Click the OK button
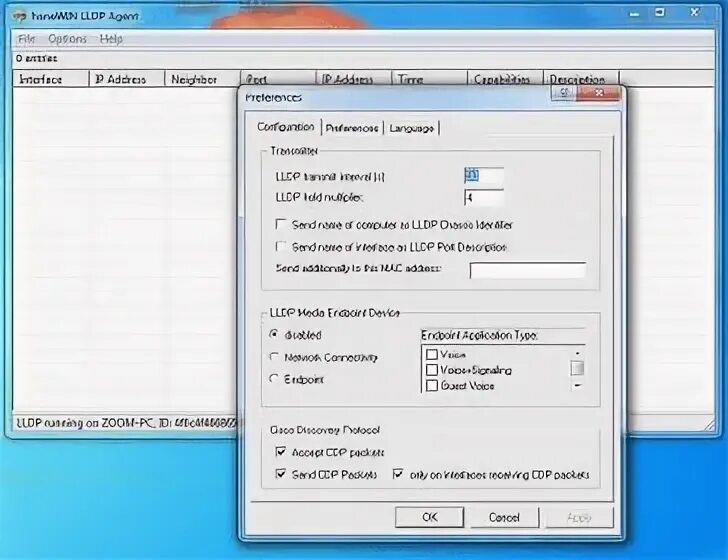The width and height of the screenshot is (728, 560). point(429,517)
